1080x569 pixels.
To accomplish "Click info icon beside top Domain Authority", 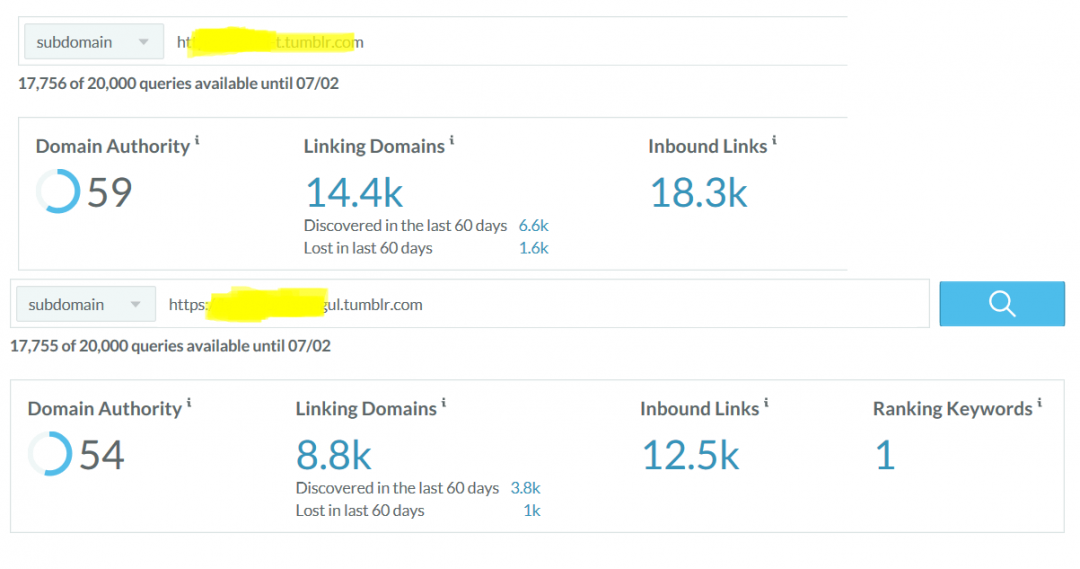I will 197,142.
